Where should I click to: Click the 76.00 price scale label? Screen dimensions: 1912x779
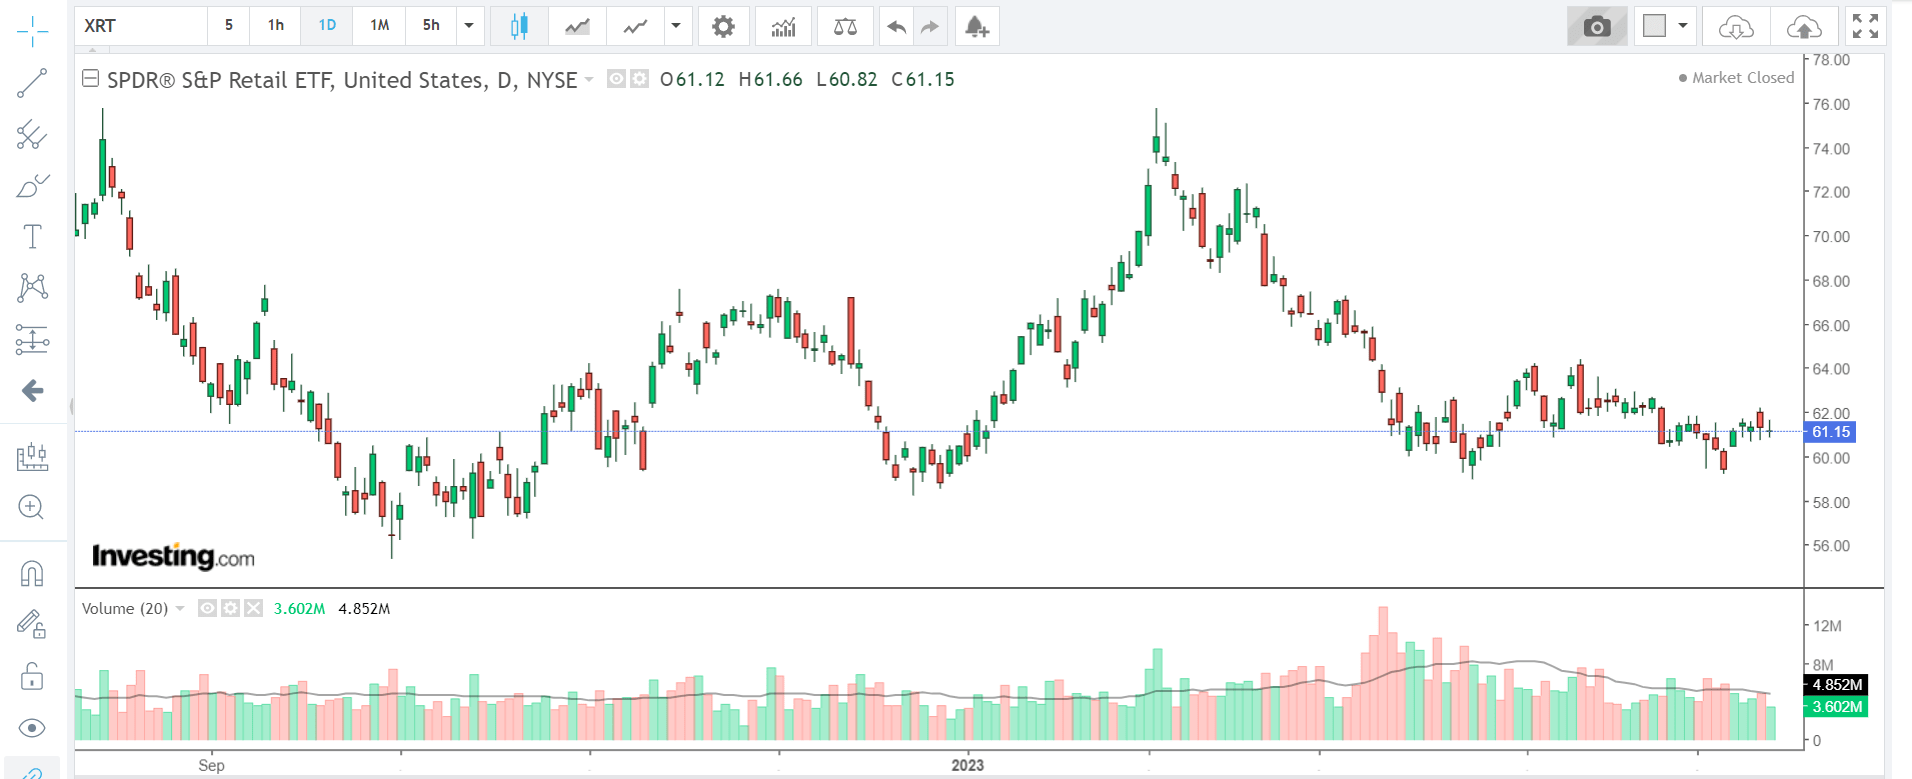point(1831,104)
